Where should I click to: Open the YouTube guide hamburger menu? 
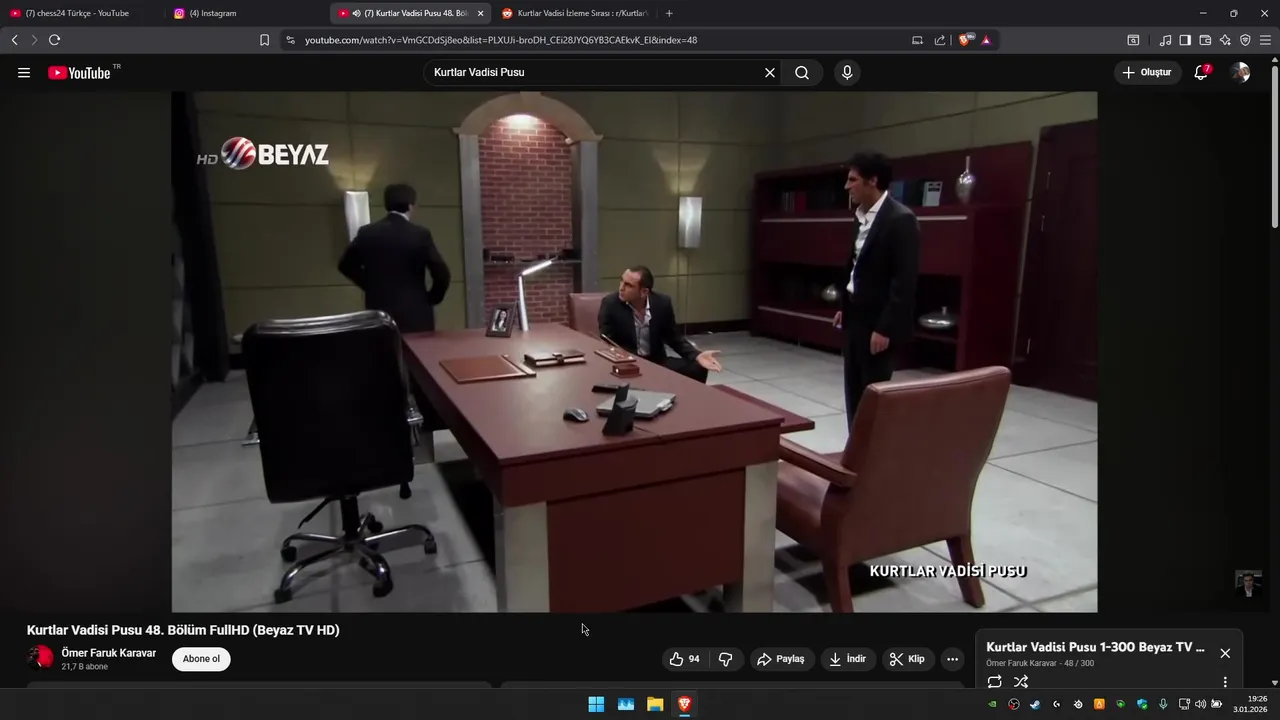click(24, 73)
